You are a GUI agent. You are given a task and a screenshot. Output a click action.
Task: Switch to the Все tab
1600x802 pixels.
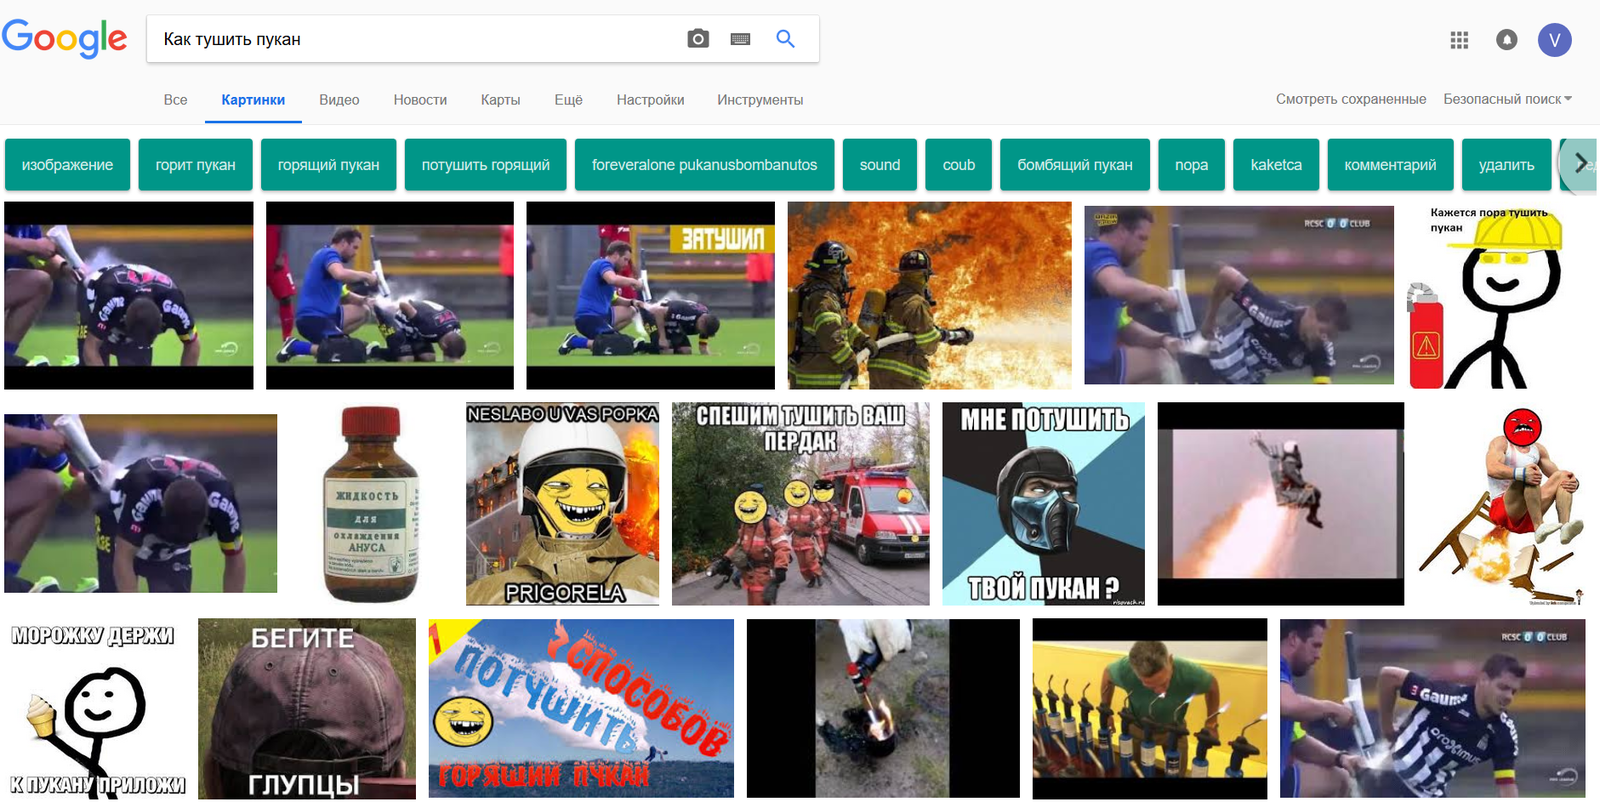(175, 100)
